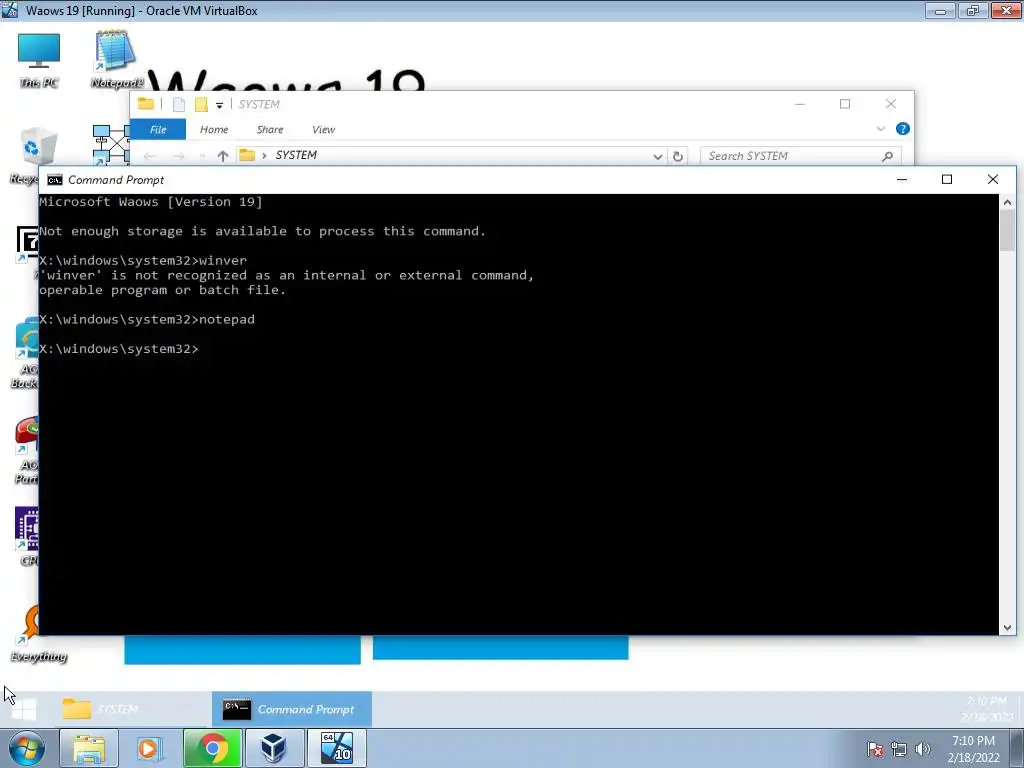Click the volume speaker tray icon
The height and width of the screenshot is (768, 1024).
tap(922, 750)
